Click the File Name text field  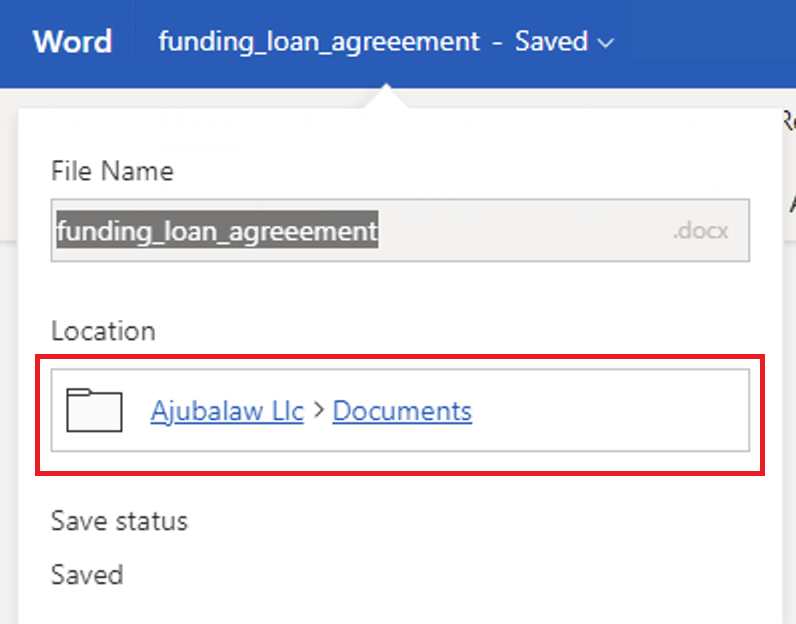520,232
